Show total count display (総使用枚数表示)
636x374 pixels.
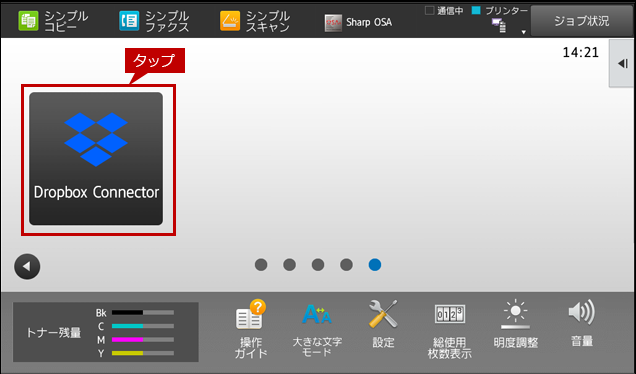(449, 330)
